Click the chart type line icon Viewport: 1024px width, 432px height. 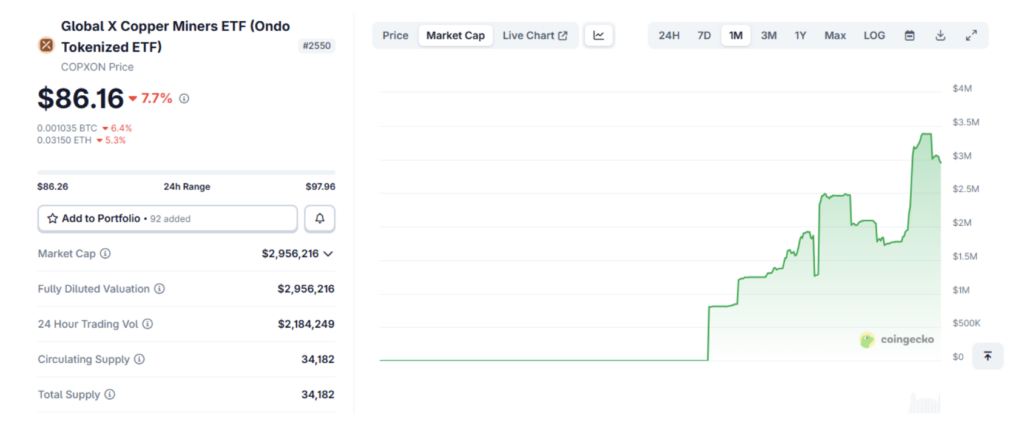599,35
